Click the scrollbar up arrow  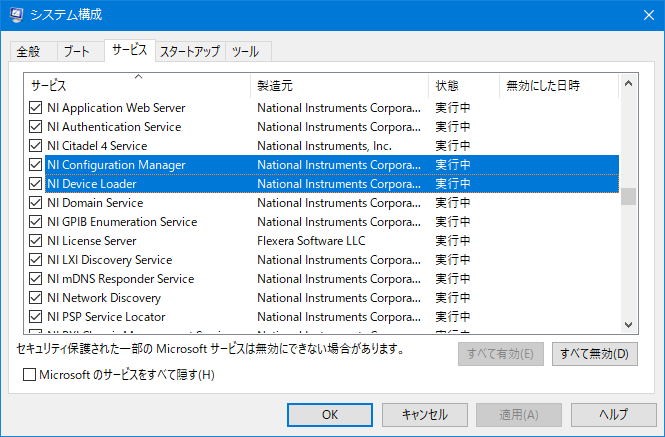click(x=629, y=84)
